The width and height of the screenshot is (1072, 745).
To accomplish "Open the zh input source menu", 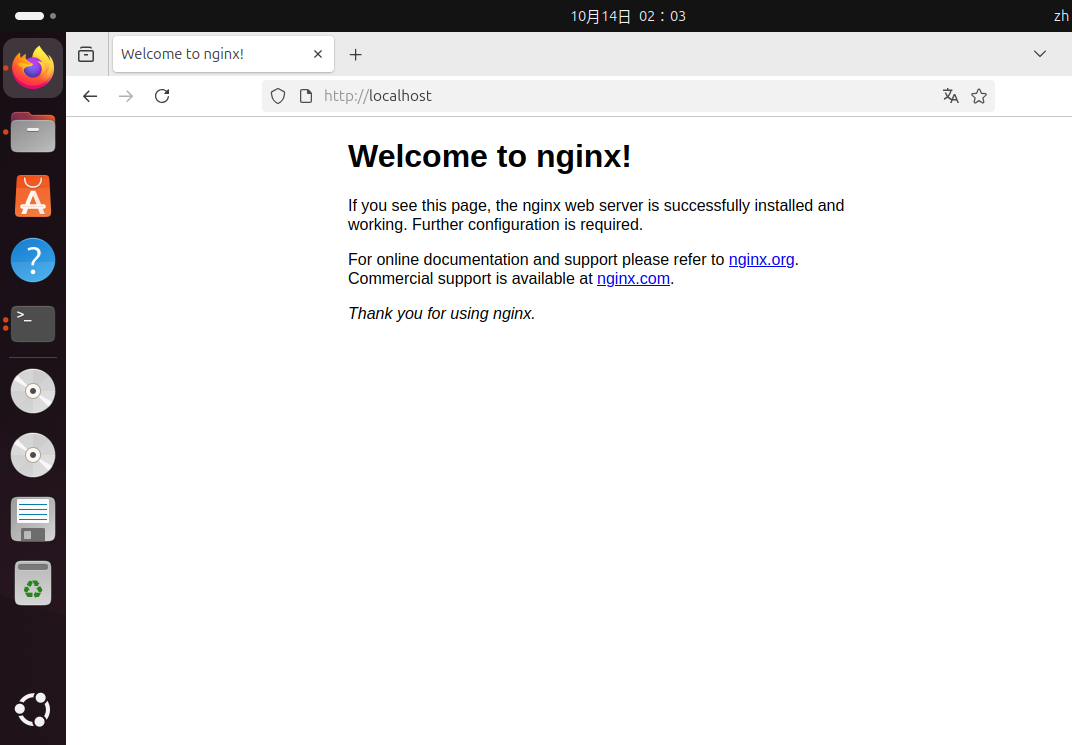I will pos(1061,16).
